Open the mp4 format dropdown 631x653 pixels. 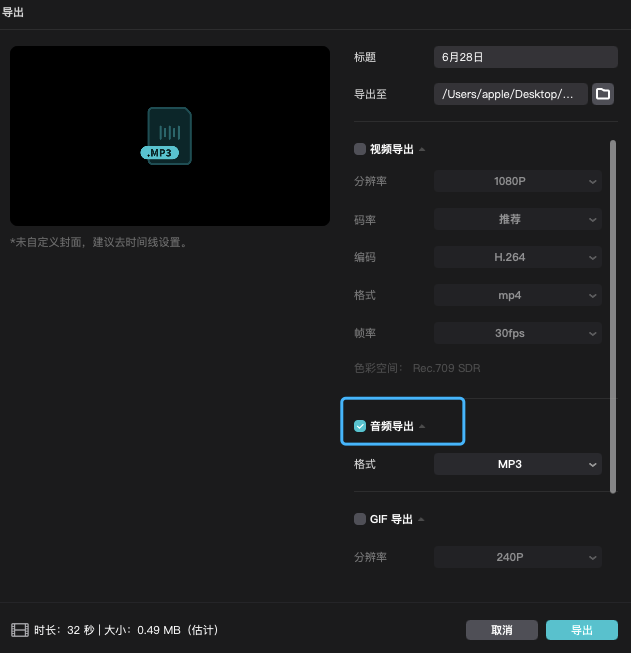[518, 295]
